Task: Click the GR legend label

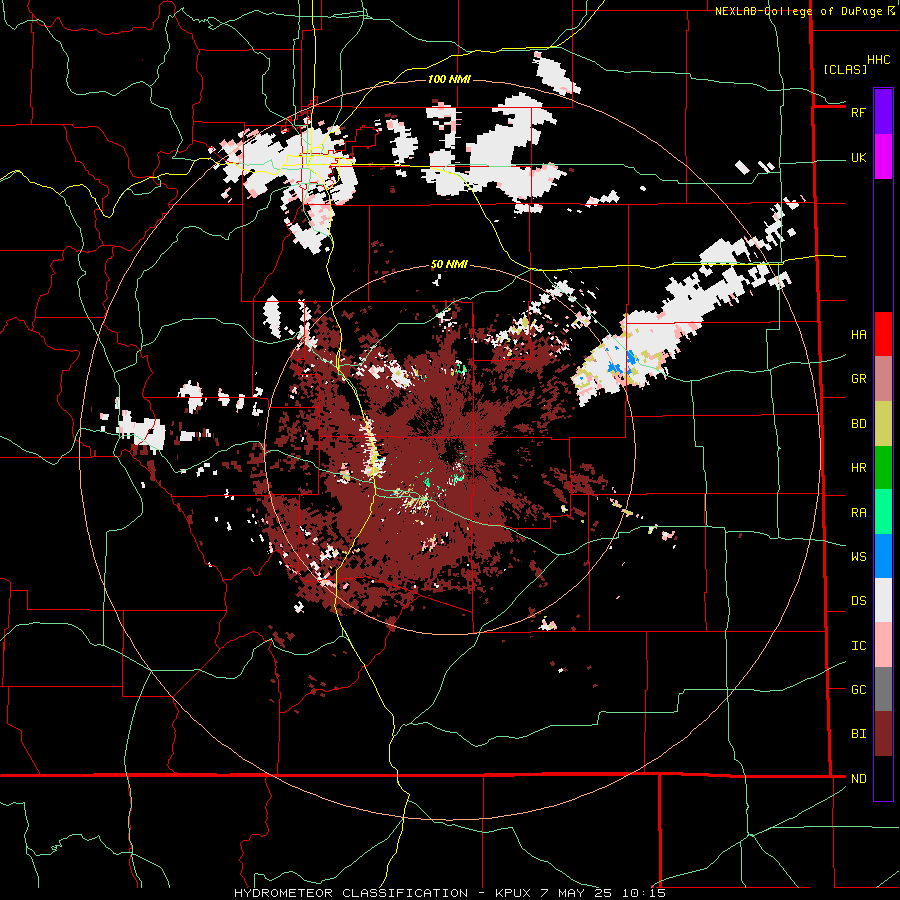Action: (858, 379)
